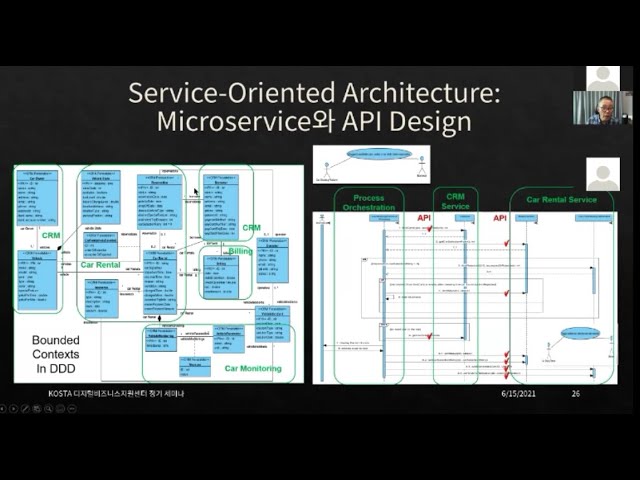Select top participant avatar thumbnail
The width and height of the screenshot is (640, 480).
pos(603,78)
